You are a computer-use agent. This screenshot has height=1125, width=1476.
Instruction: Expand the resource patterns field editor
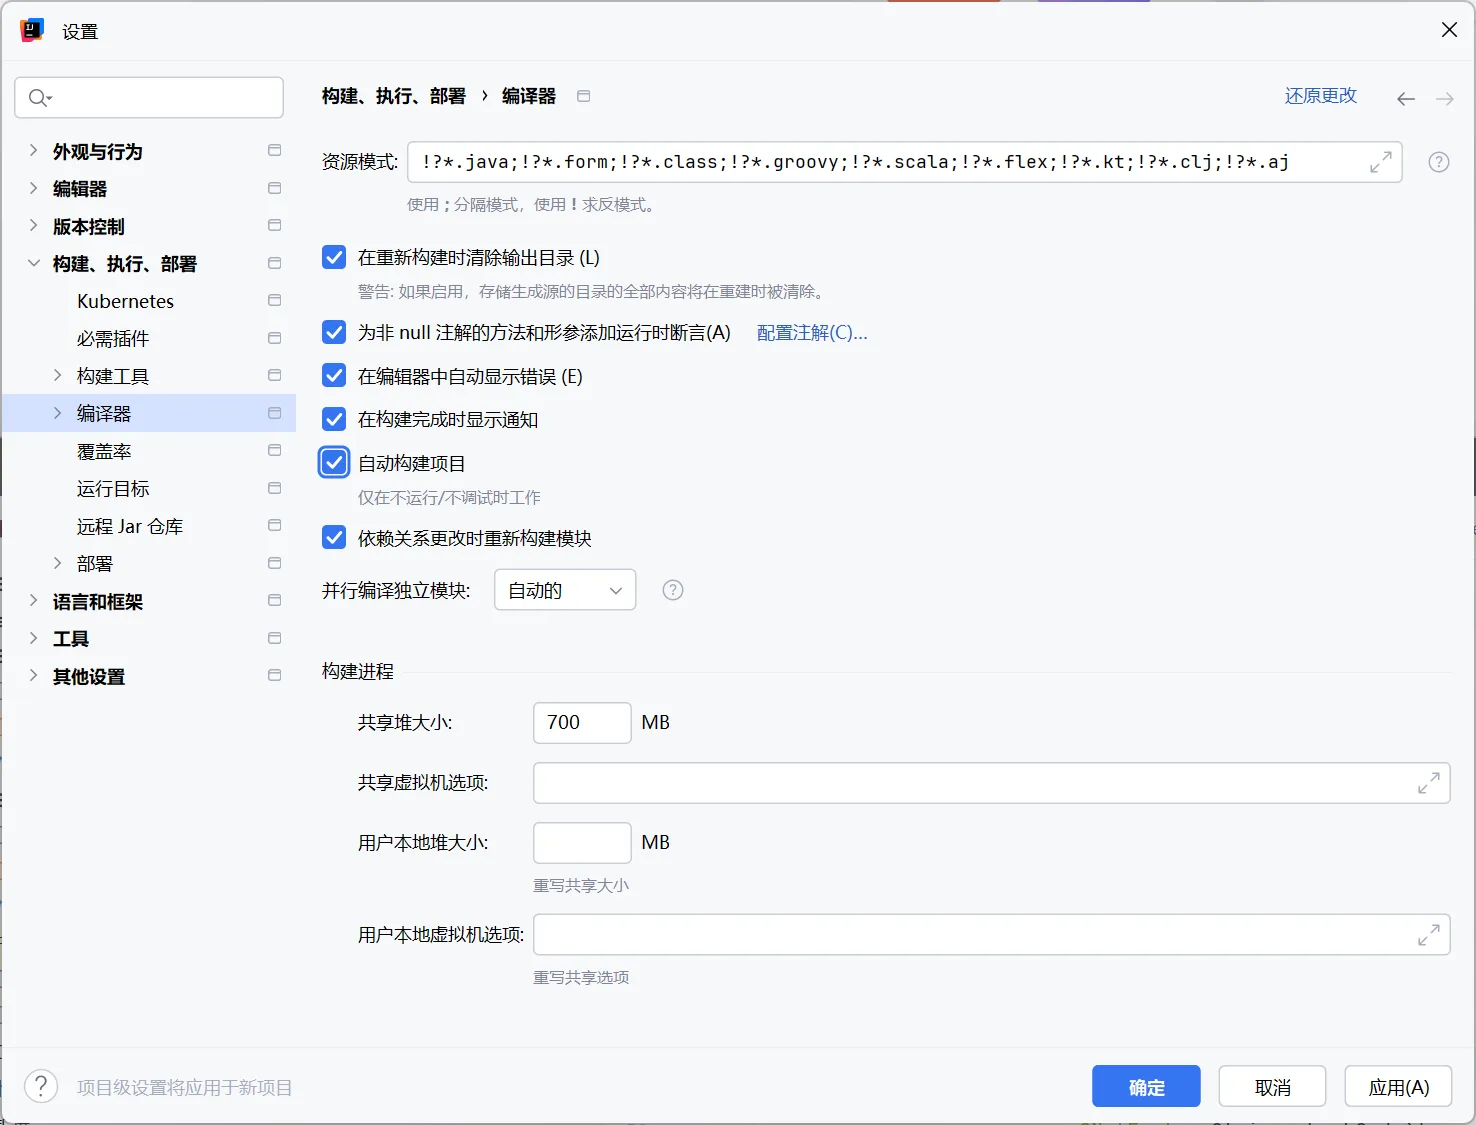click(1380, 162)
